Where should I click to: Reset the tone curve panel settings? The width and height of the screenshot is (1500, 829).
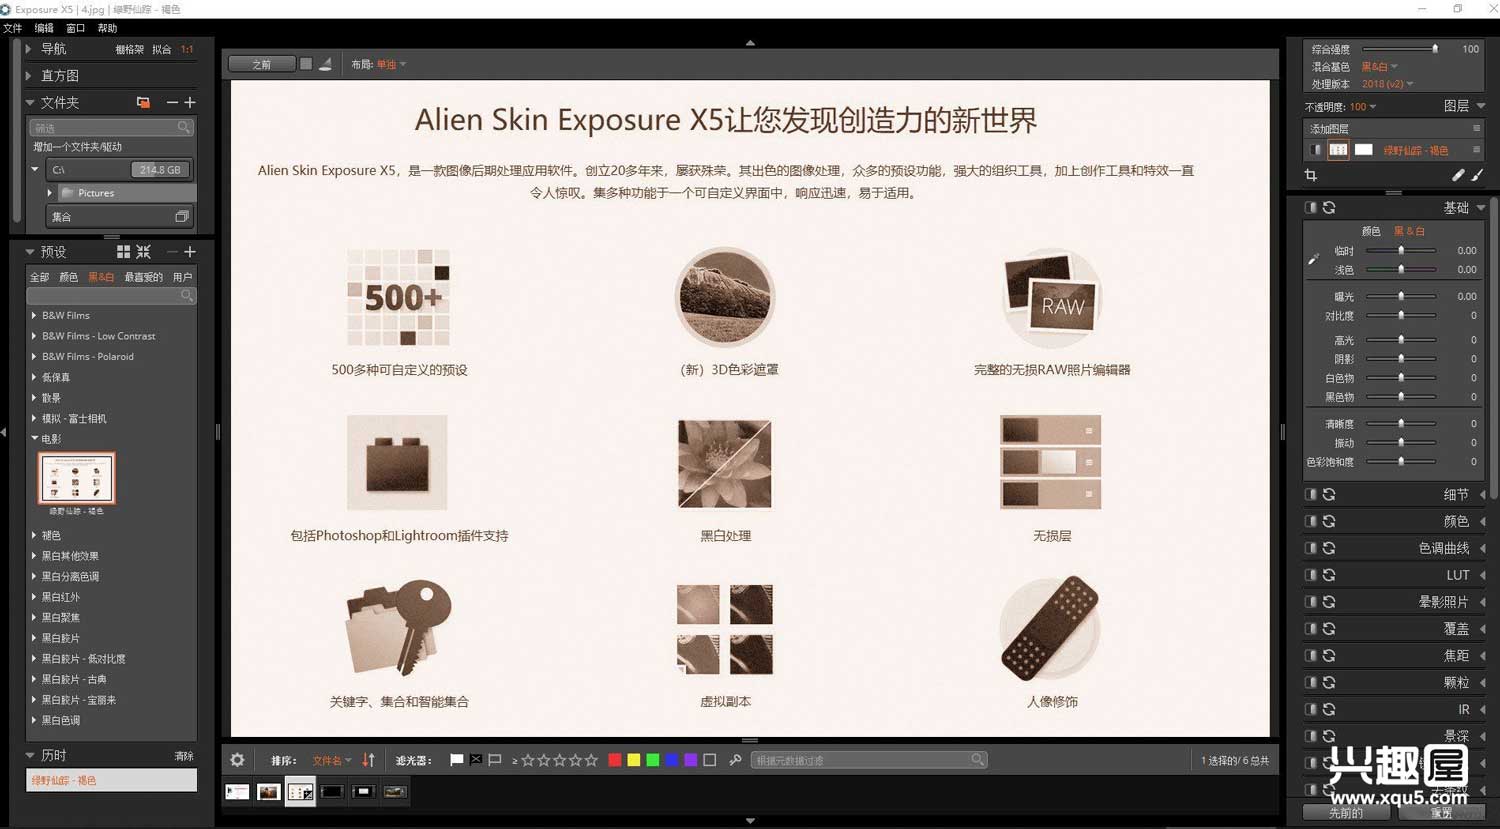[x=1329, y=548]
